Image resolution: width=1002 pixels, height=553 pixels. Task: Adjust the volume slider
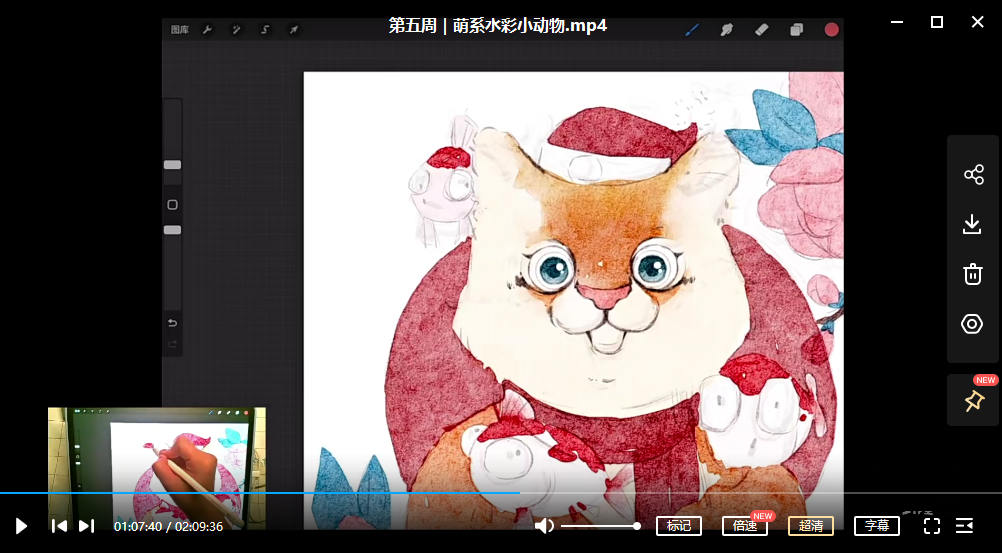tap(600, 526)
